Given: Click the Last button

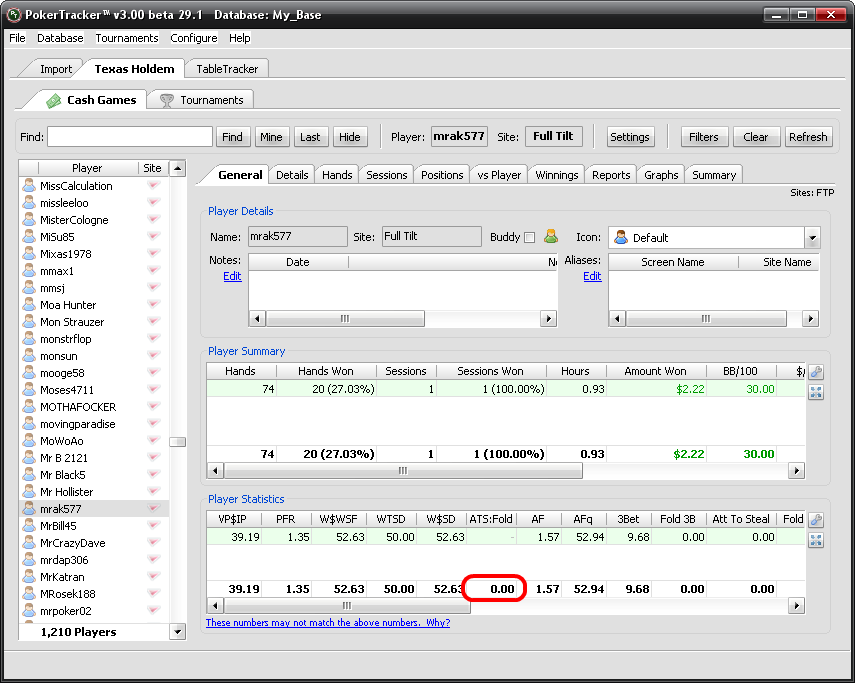Looking at the screenshot, I should [310, 137].
